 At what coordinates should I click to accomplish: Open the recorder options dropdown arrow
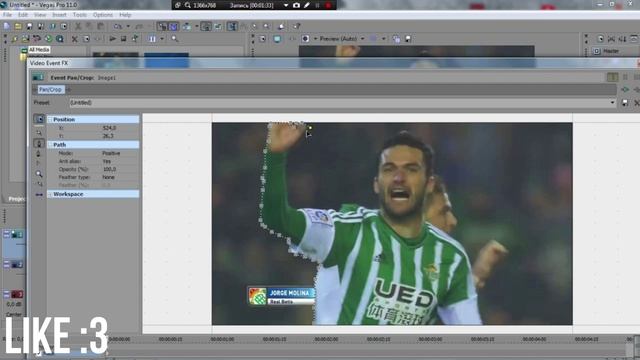coord(286,5)
